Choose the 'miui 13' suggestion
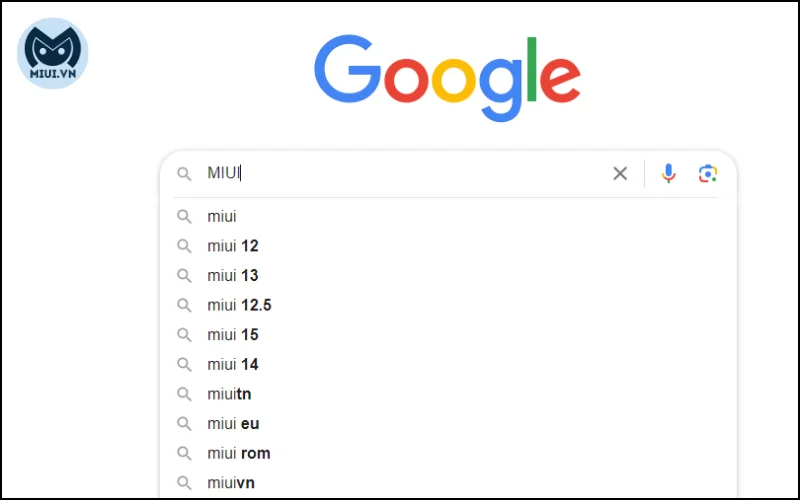Image resolution: width=800 pixels, height=500 pixels. (448, 276)
